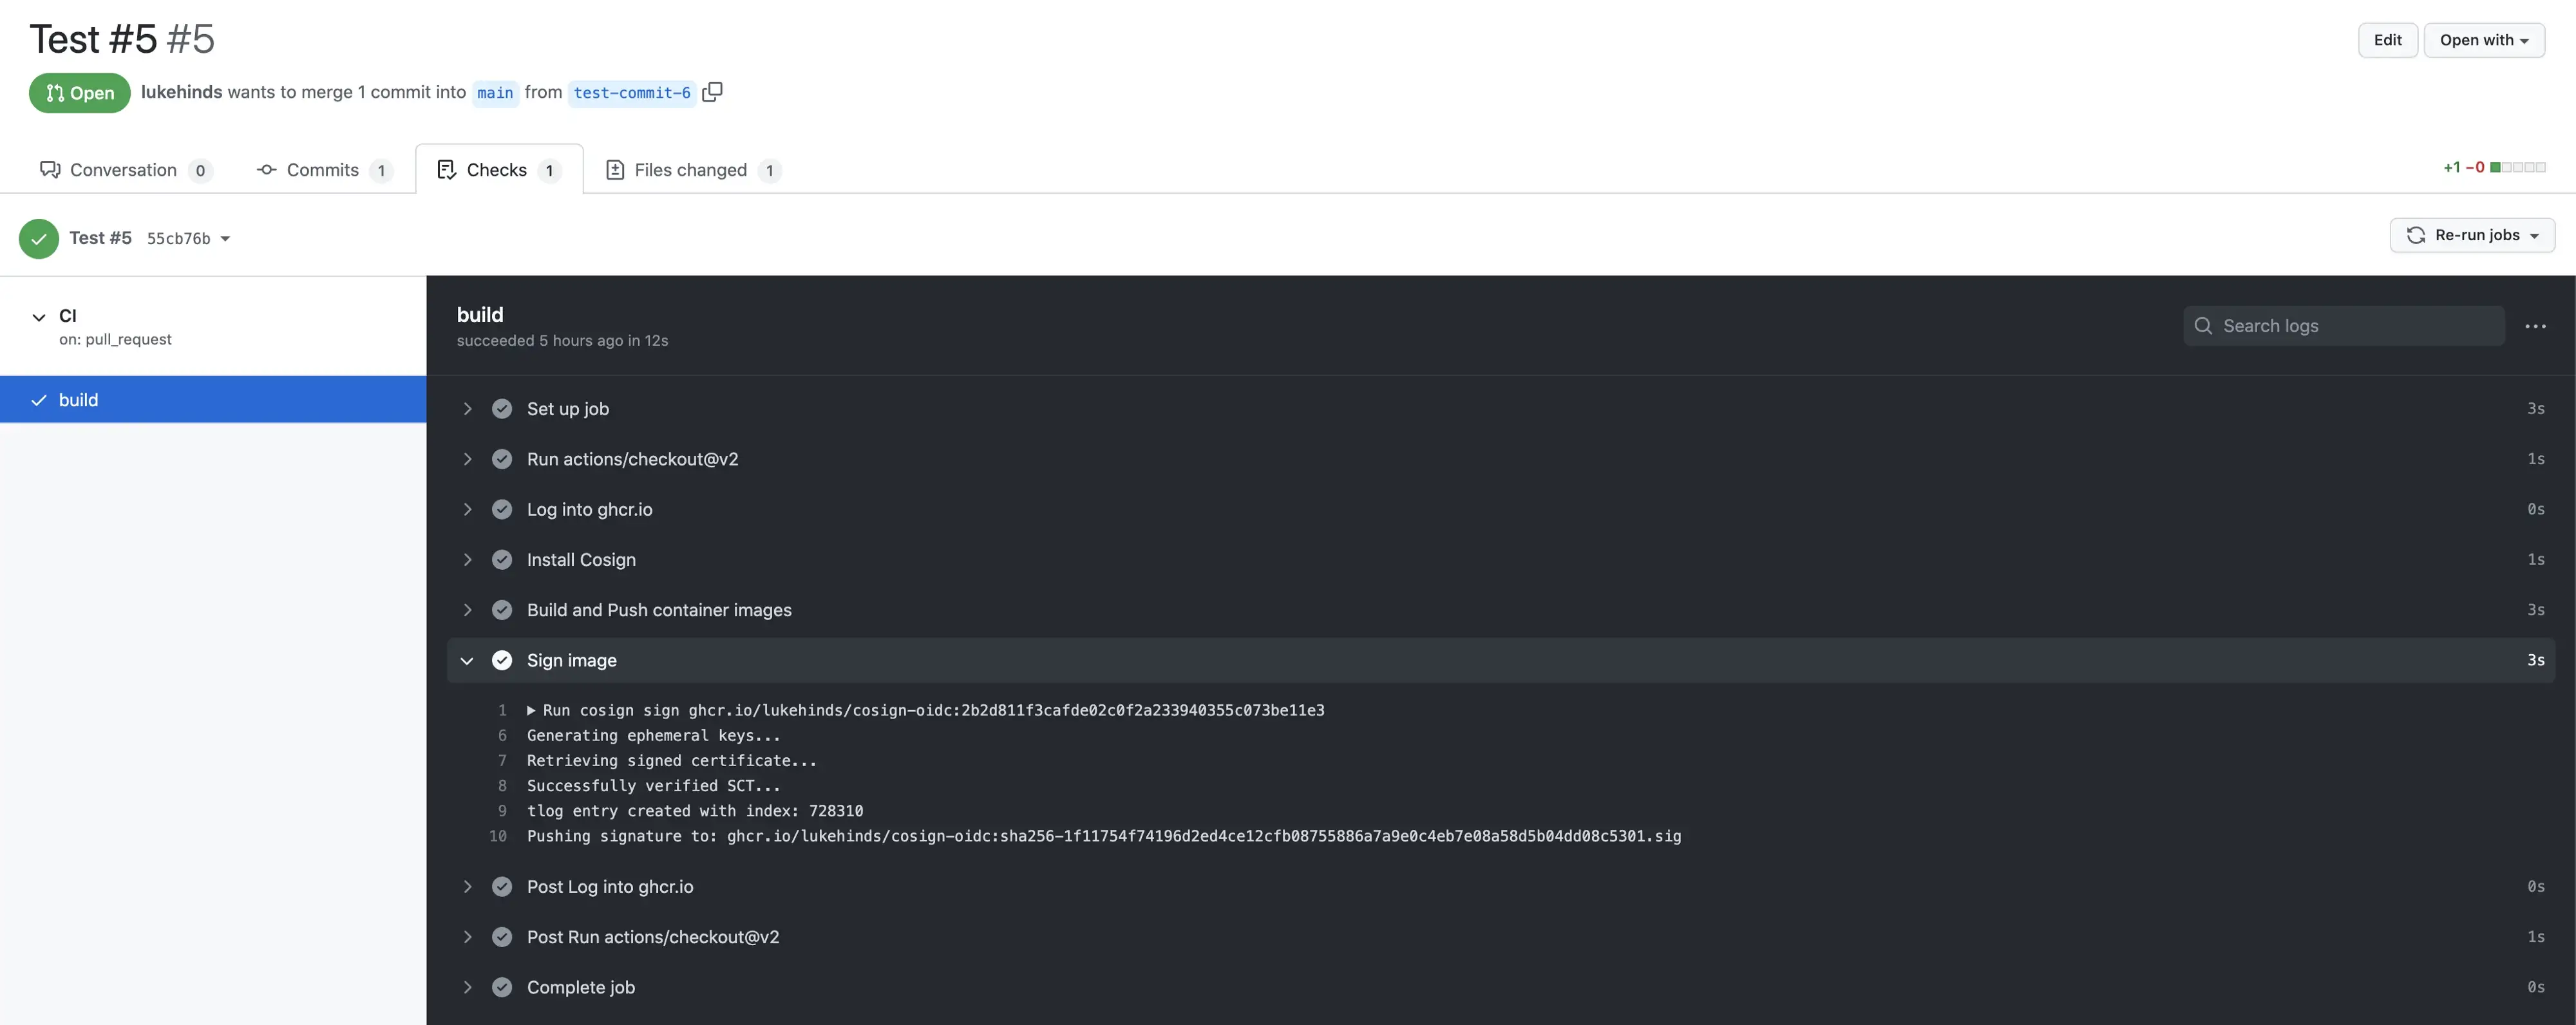Click the Edit title button
The width and height of the screenshot is (2576, 1025).
[2387, 40]
